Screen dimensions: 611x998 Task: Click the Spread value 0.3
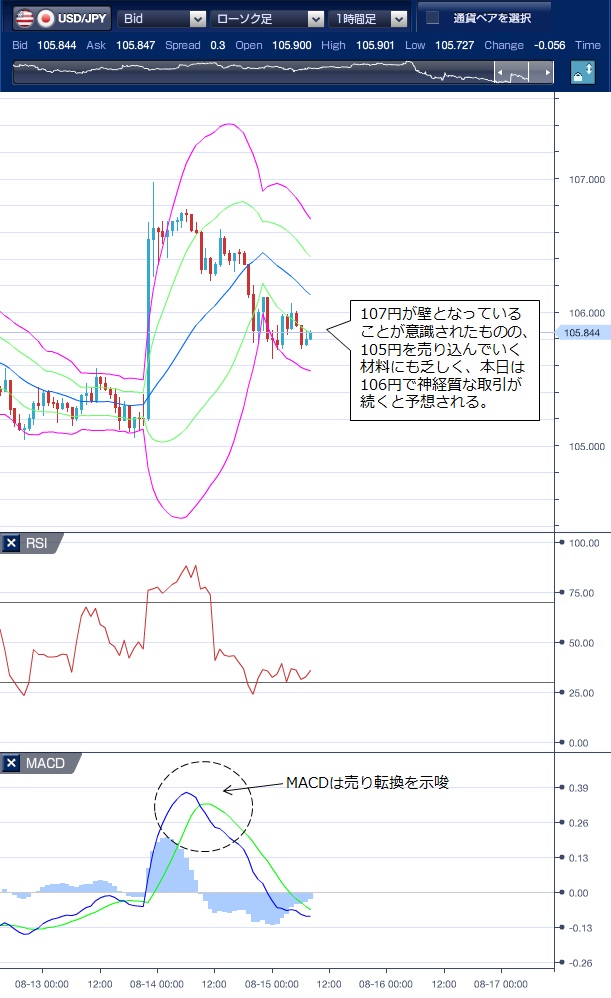click(218, 45)
